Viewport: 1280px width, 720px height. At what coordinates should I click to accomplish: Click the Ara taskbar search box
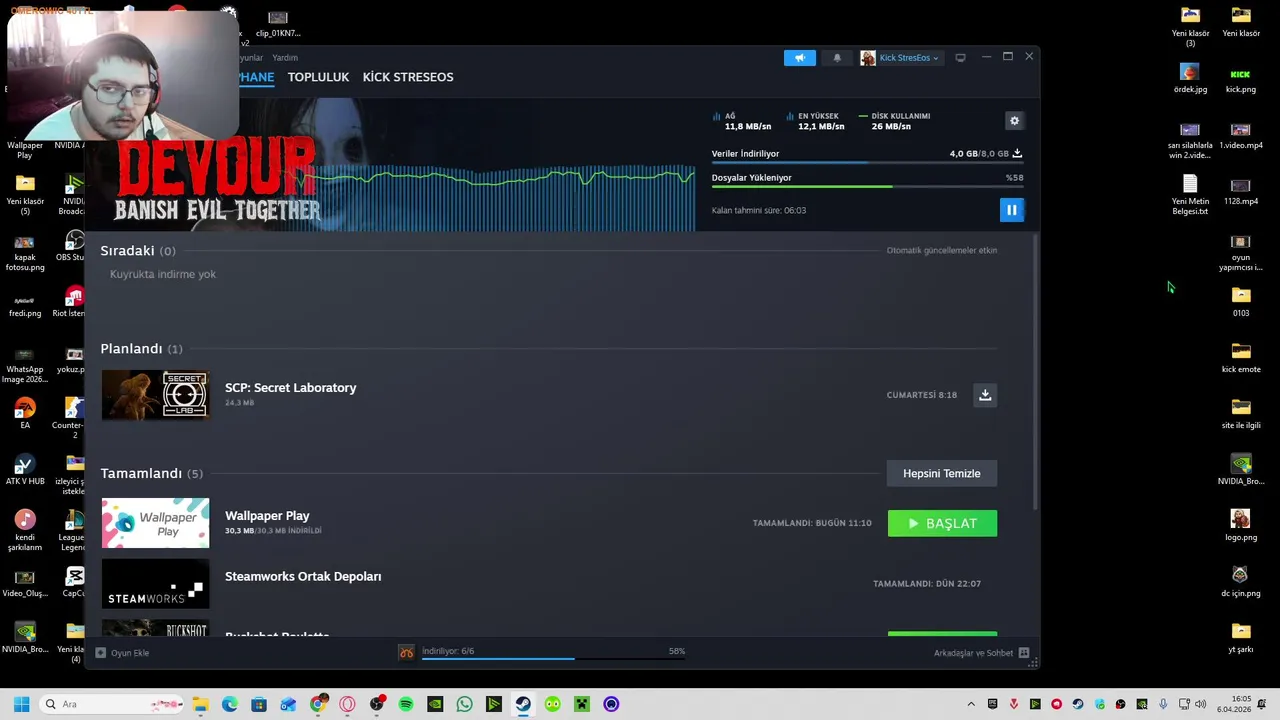(111, 704)
